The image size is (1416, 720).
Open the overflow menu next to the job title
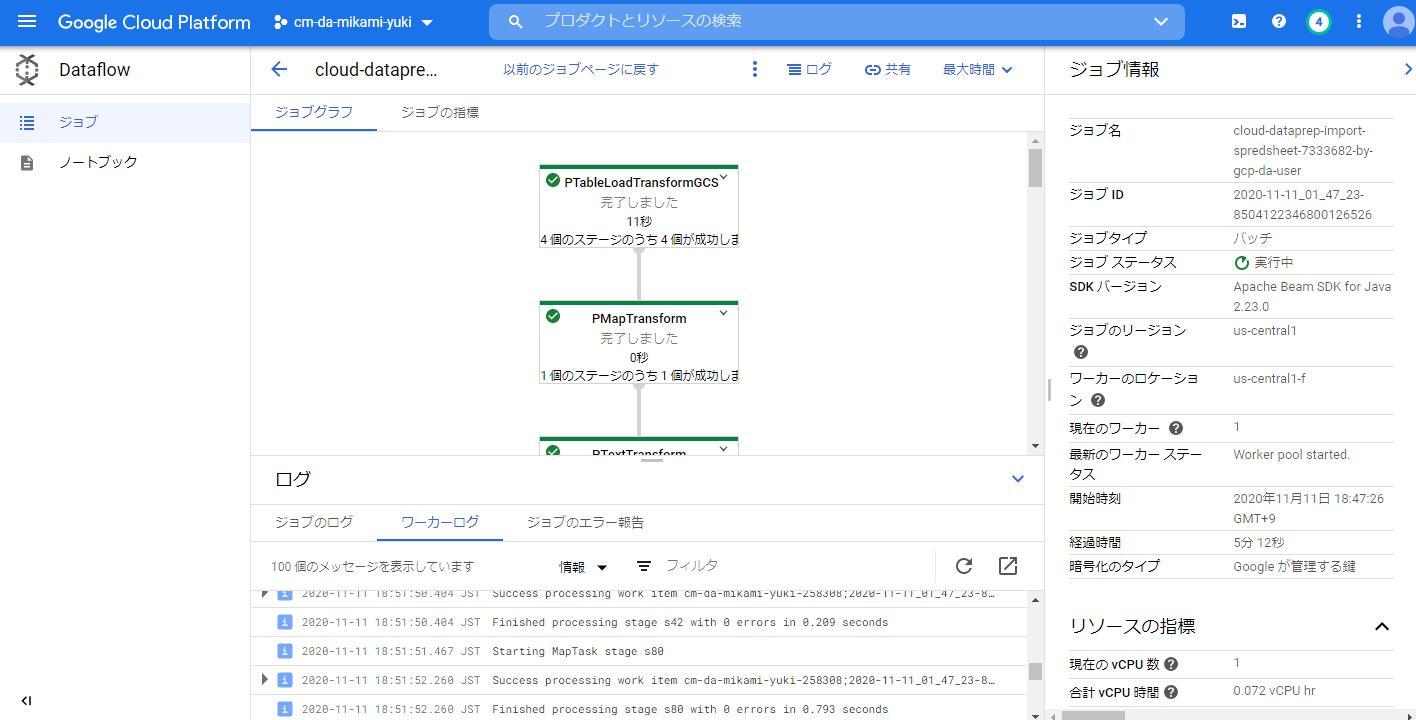click(x=755, y=69)
